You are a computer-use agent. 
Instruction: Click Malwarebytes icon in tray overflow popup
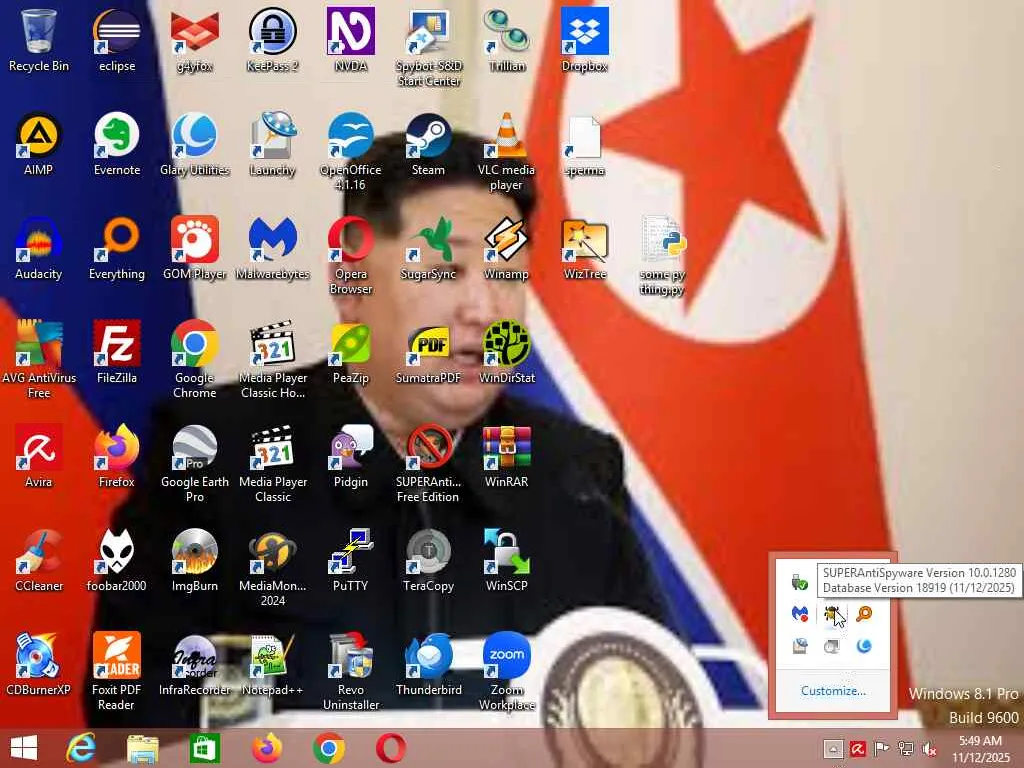[800, 614]
